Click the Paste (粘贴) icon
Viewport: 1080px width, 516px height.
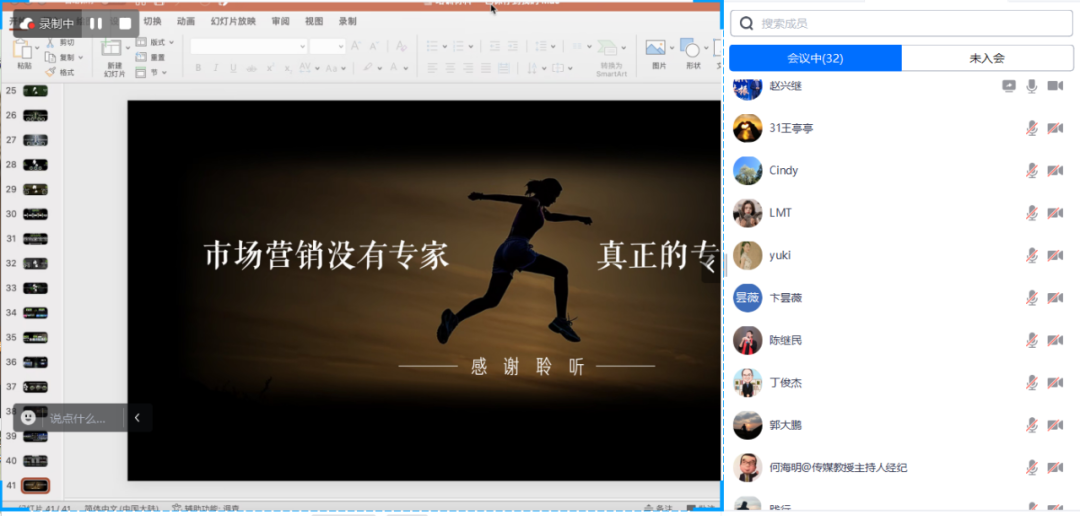click(24, 52)
